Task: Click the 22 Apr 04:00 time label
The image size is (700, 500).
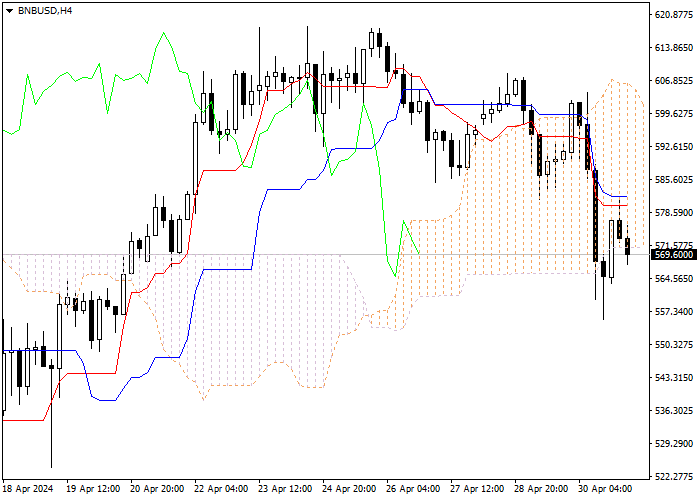Action: tap(221, 489)
